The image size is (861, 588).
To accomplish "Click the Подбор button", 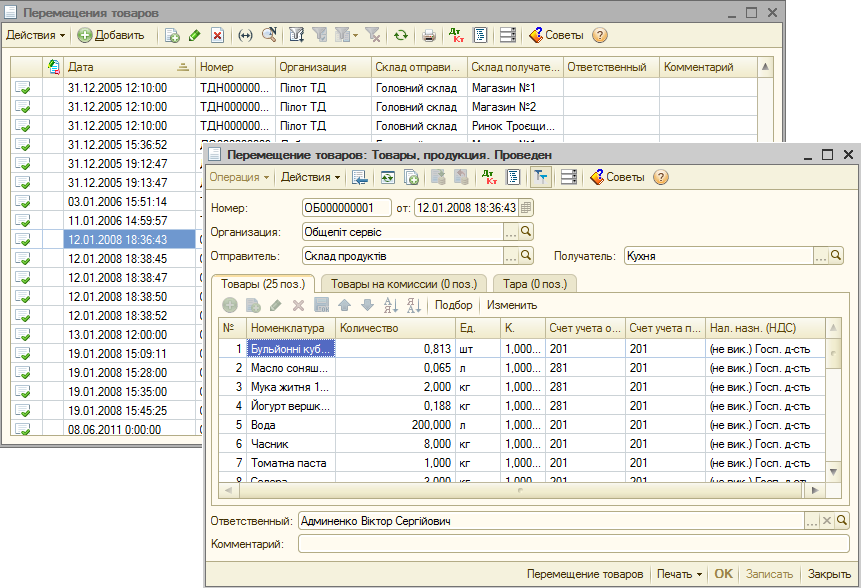I will pyautogui.click(x=453, y=305).
